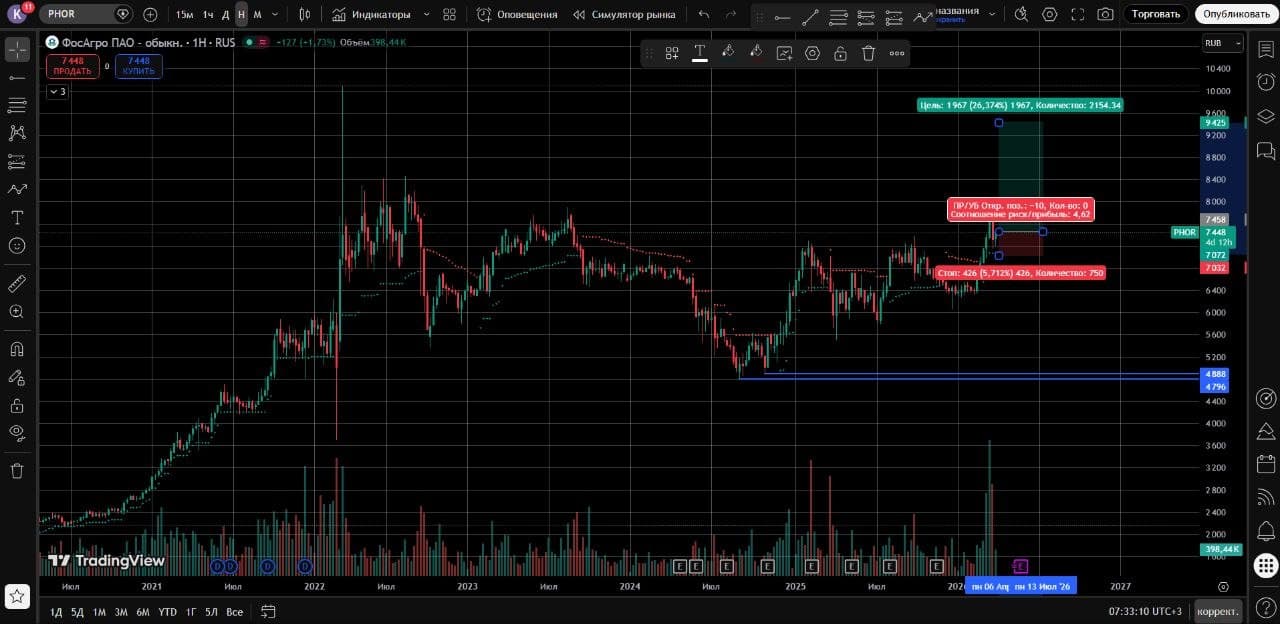The height and width of the screenshot is (624, 1280).
Task: Click the Alerts button (Оповещения)
Action: tap(517, 15)
